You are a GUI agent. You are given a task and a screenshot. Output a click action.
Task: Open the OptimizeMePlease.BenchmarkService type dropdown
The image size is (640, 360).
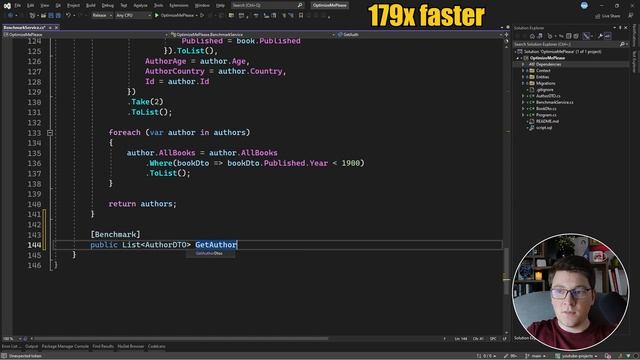pos(253,35)
